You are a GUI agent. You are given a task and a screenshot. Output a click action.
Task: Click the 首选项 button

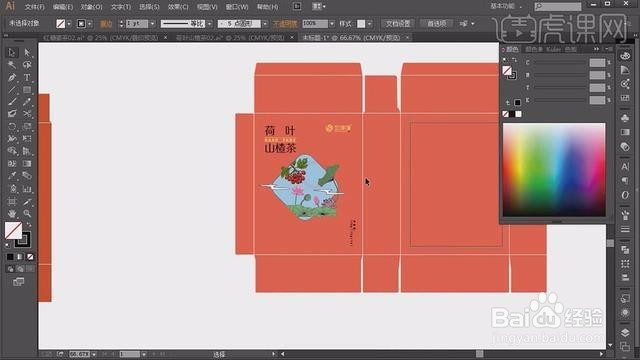tap(436, 24)
